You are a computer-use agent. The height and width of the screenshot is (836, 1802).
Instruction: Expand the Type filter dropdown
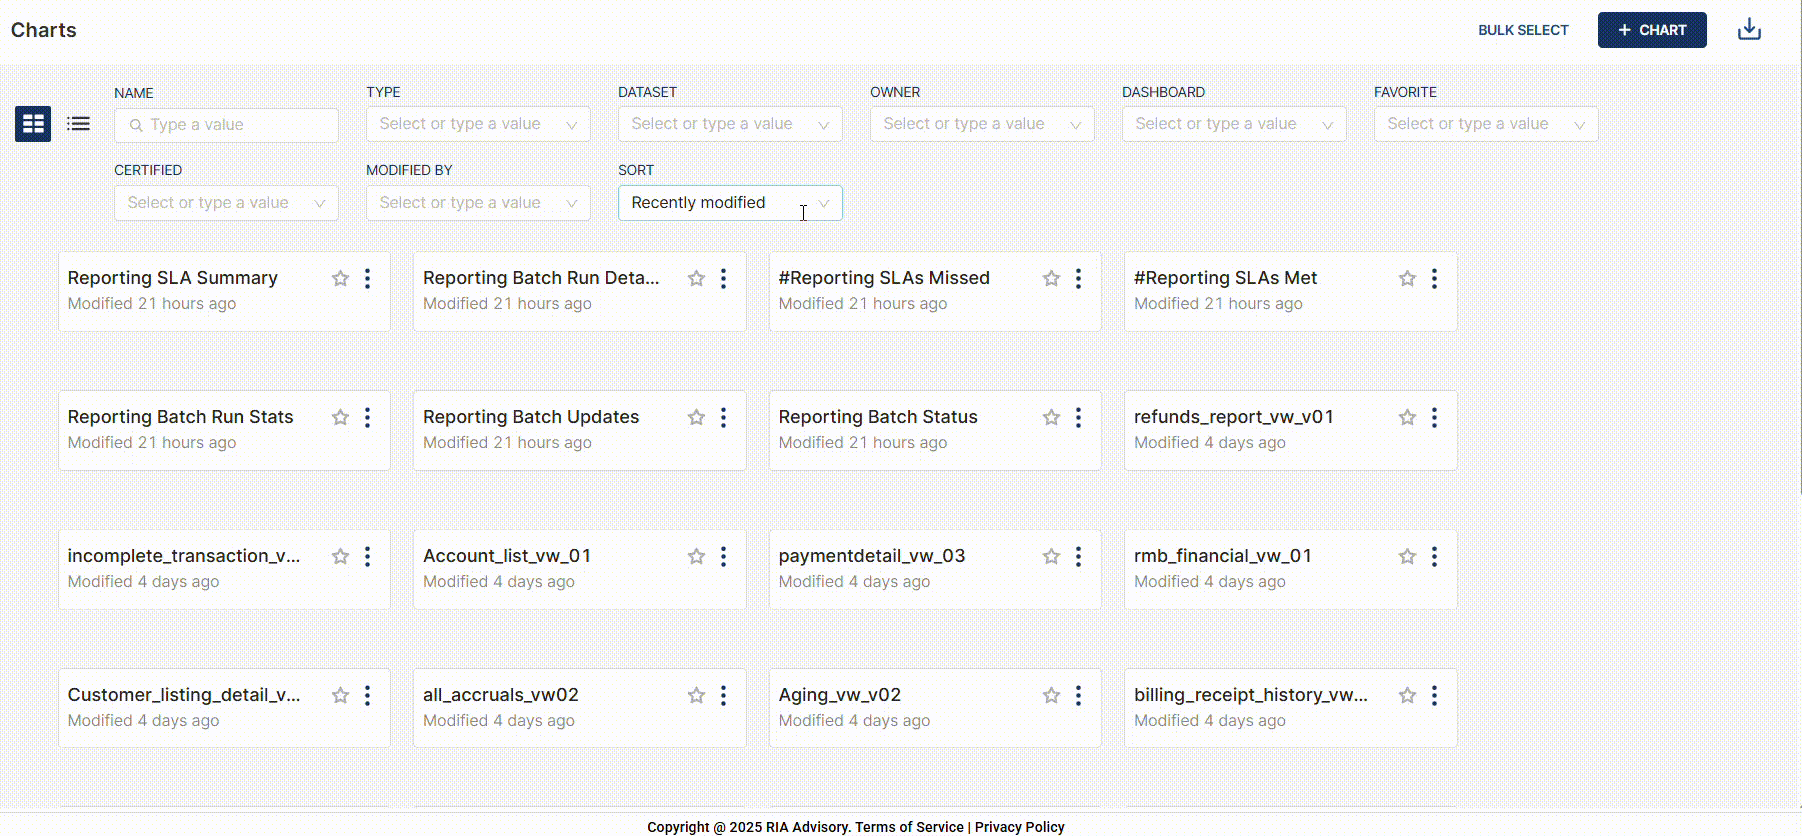pyautogui.click(x=478, y=124)
